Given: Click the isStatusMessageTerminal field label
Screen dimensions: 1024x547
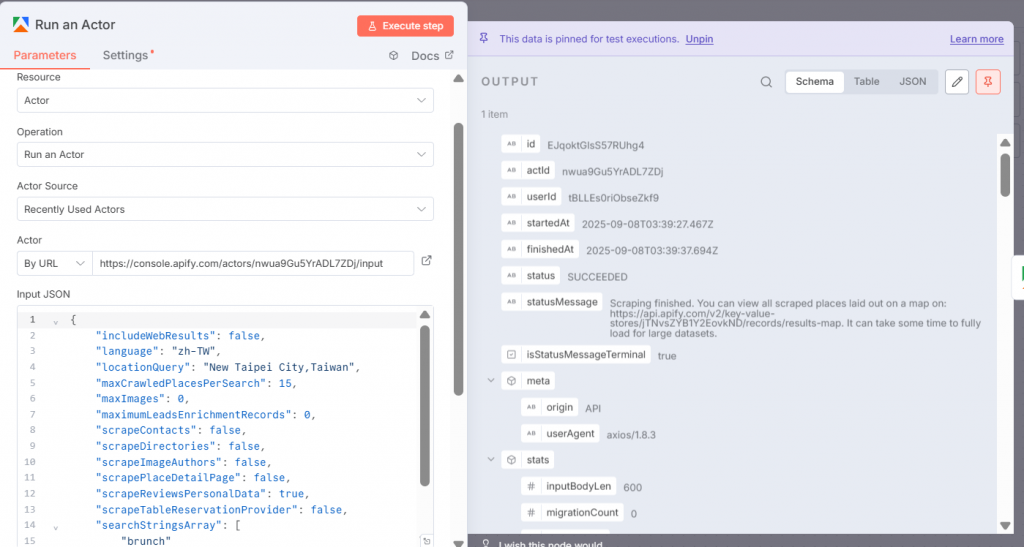Looking at the screenshot, I should [x=586, y=354].
